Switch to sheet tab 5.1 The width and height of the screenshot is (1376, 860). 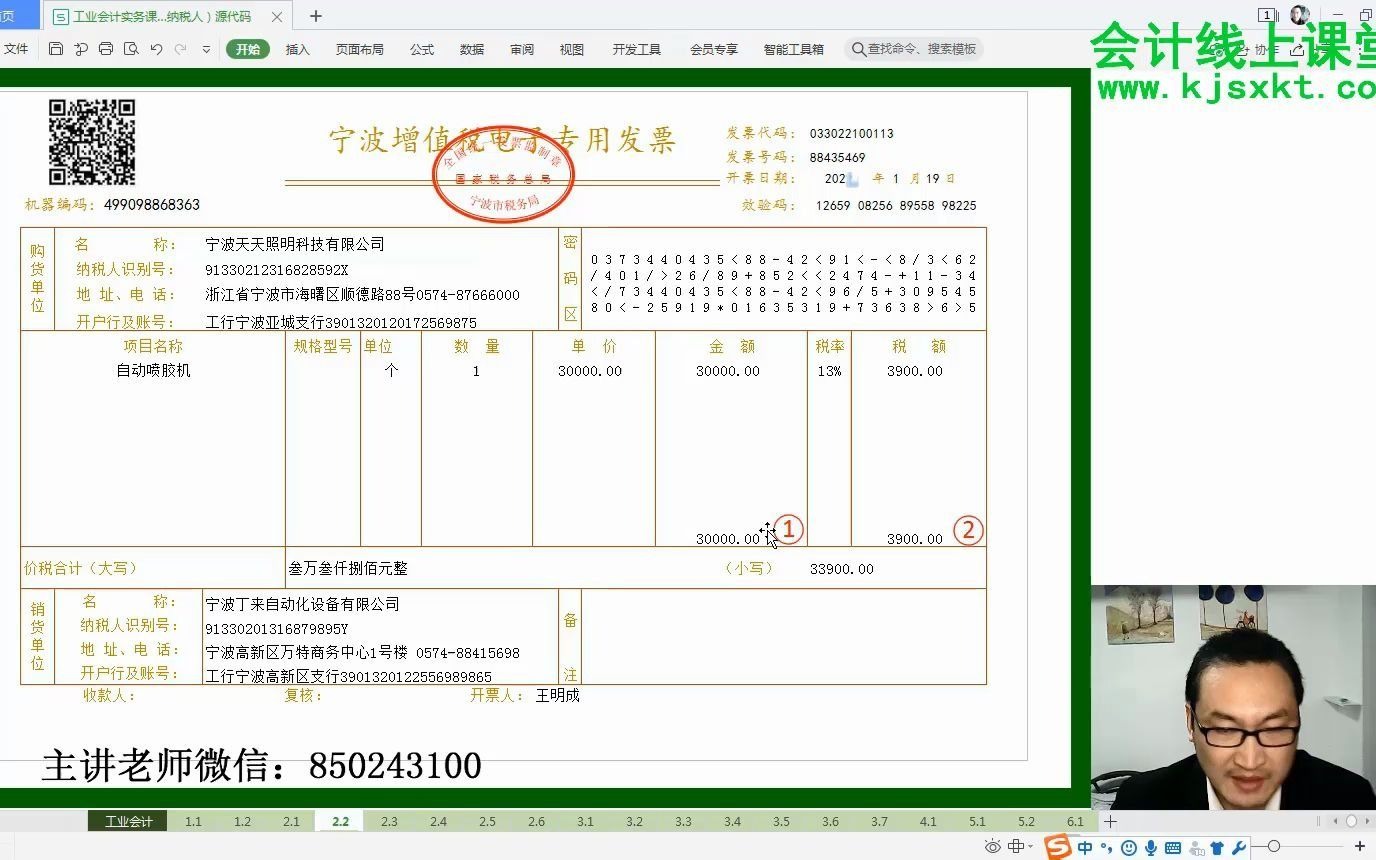click(x=977, y=821)
